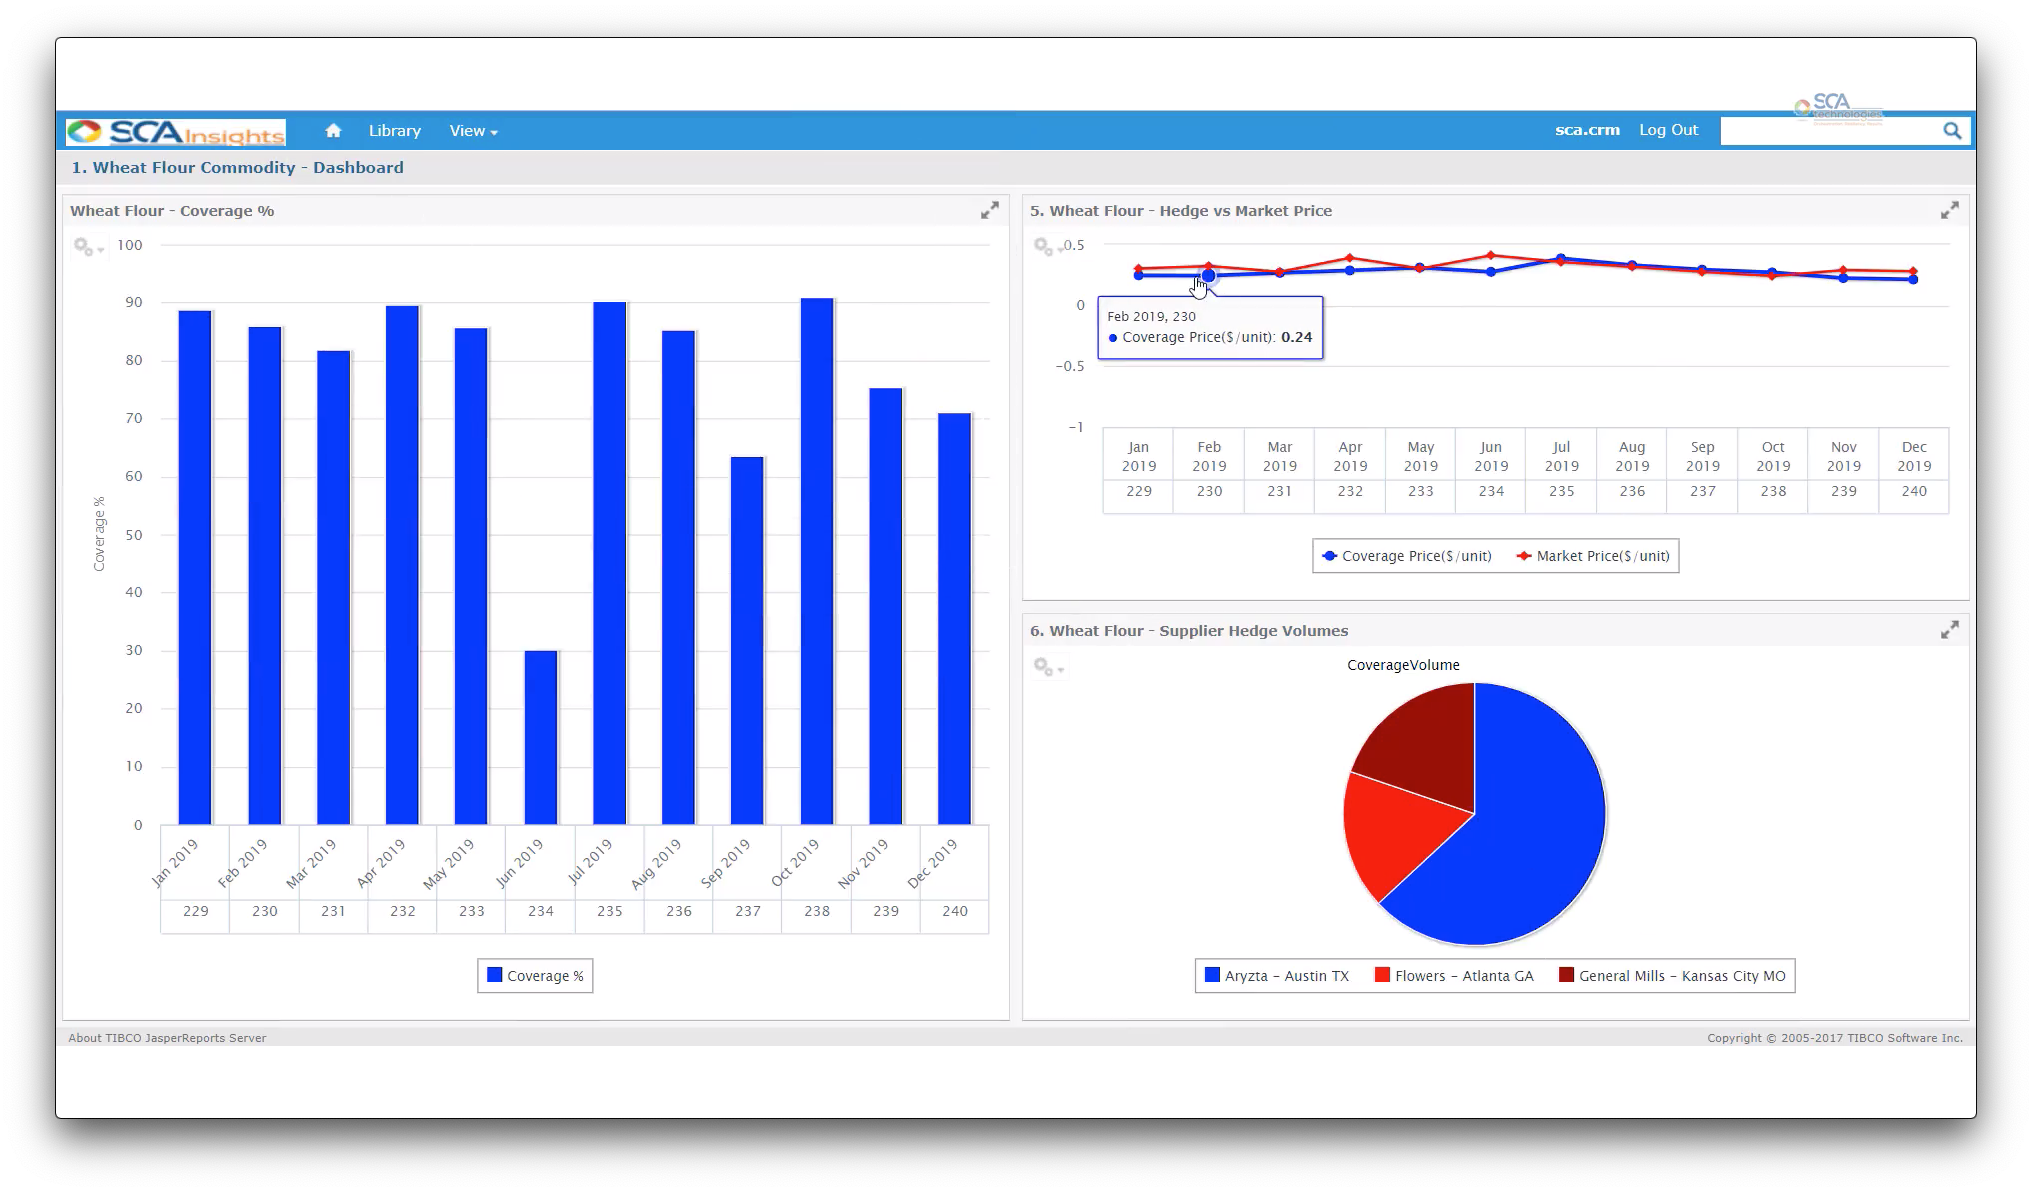Click Dec 2019 coverage price line point

[1913, 280]
